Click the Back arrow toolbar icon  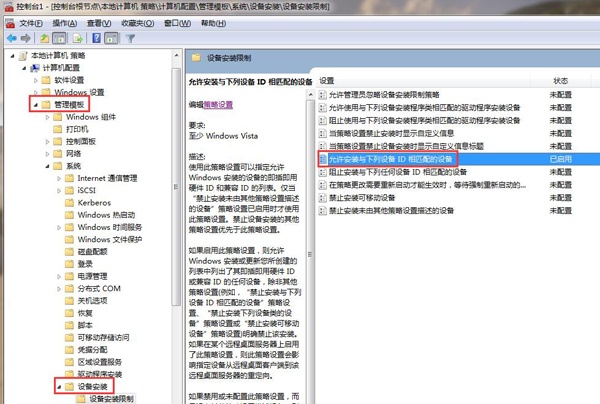point(12,38)
